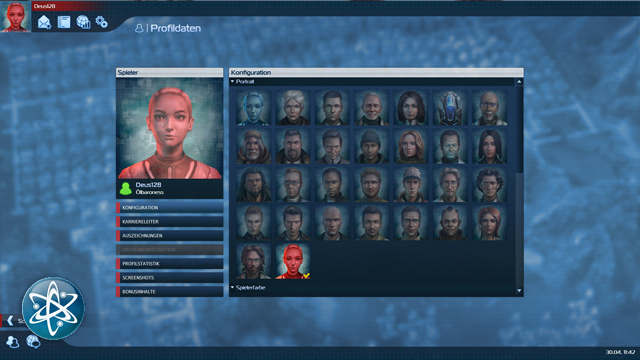Click the profile silhouette icon beside Profildaten
The width and height of the screenshot is (640, 360).
point(139,28)
